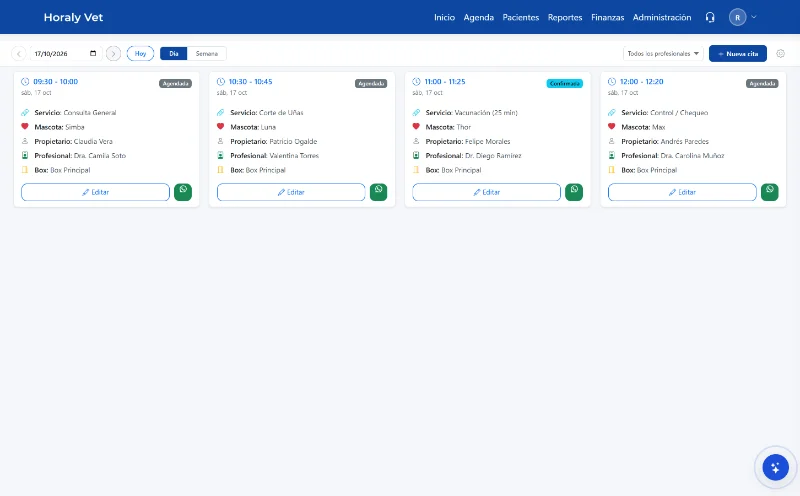Click date input showing 17/10/2026
This screenshot has width=800, height=496.
pyautogui.click(x=65, y=54)
